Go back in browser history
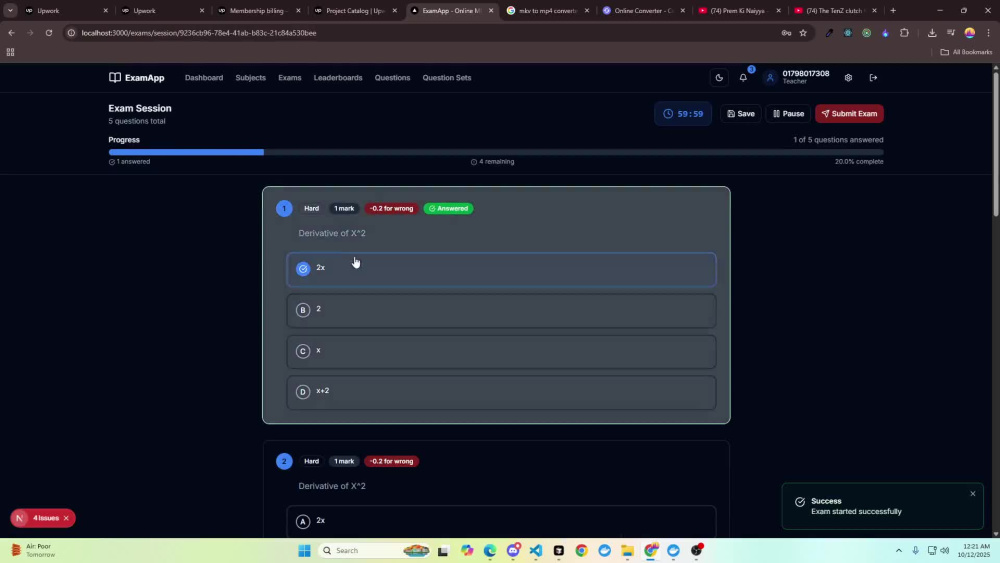This screenshot has width=1000, height=563. 11,33
